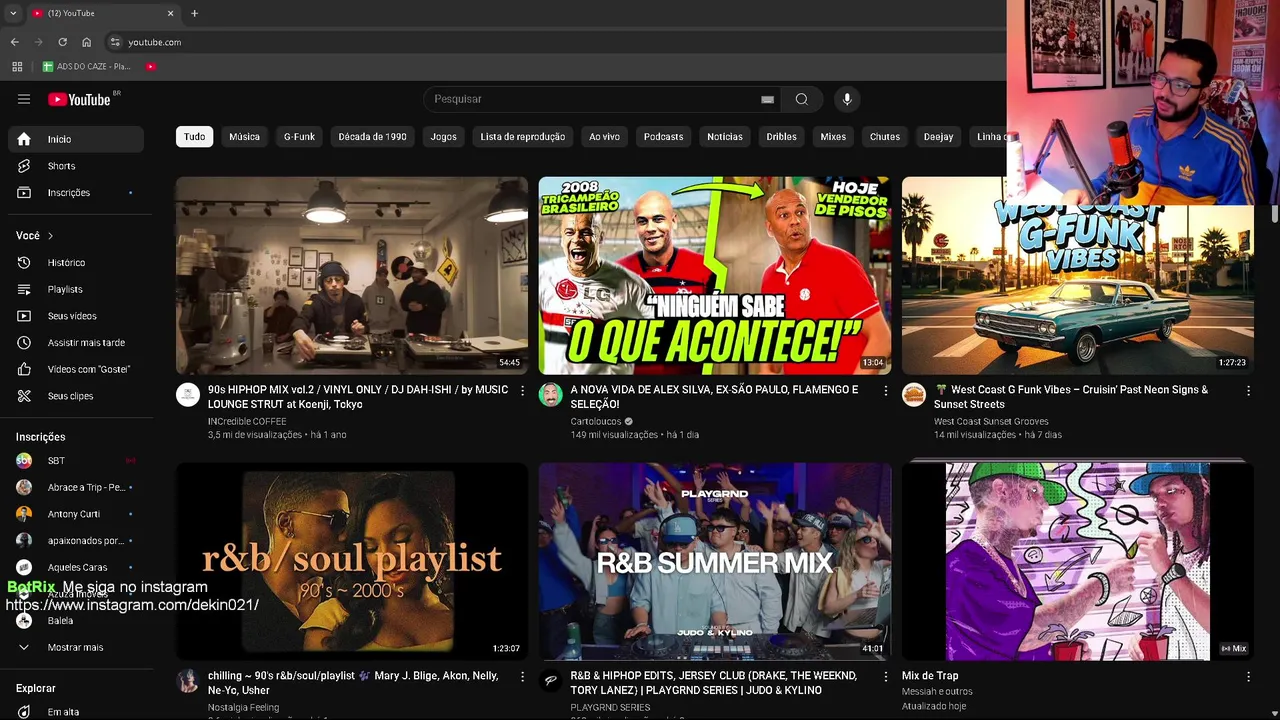The height and width of the screenshot is (720, 1280).
Task: Select the Podcasts filter chip
Action: (x=663, y=137)
